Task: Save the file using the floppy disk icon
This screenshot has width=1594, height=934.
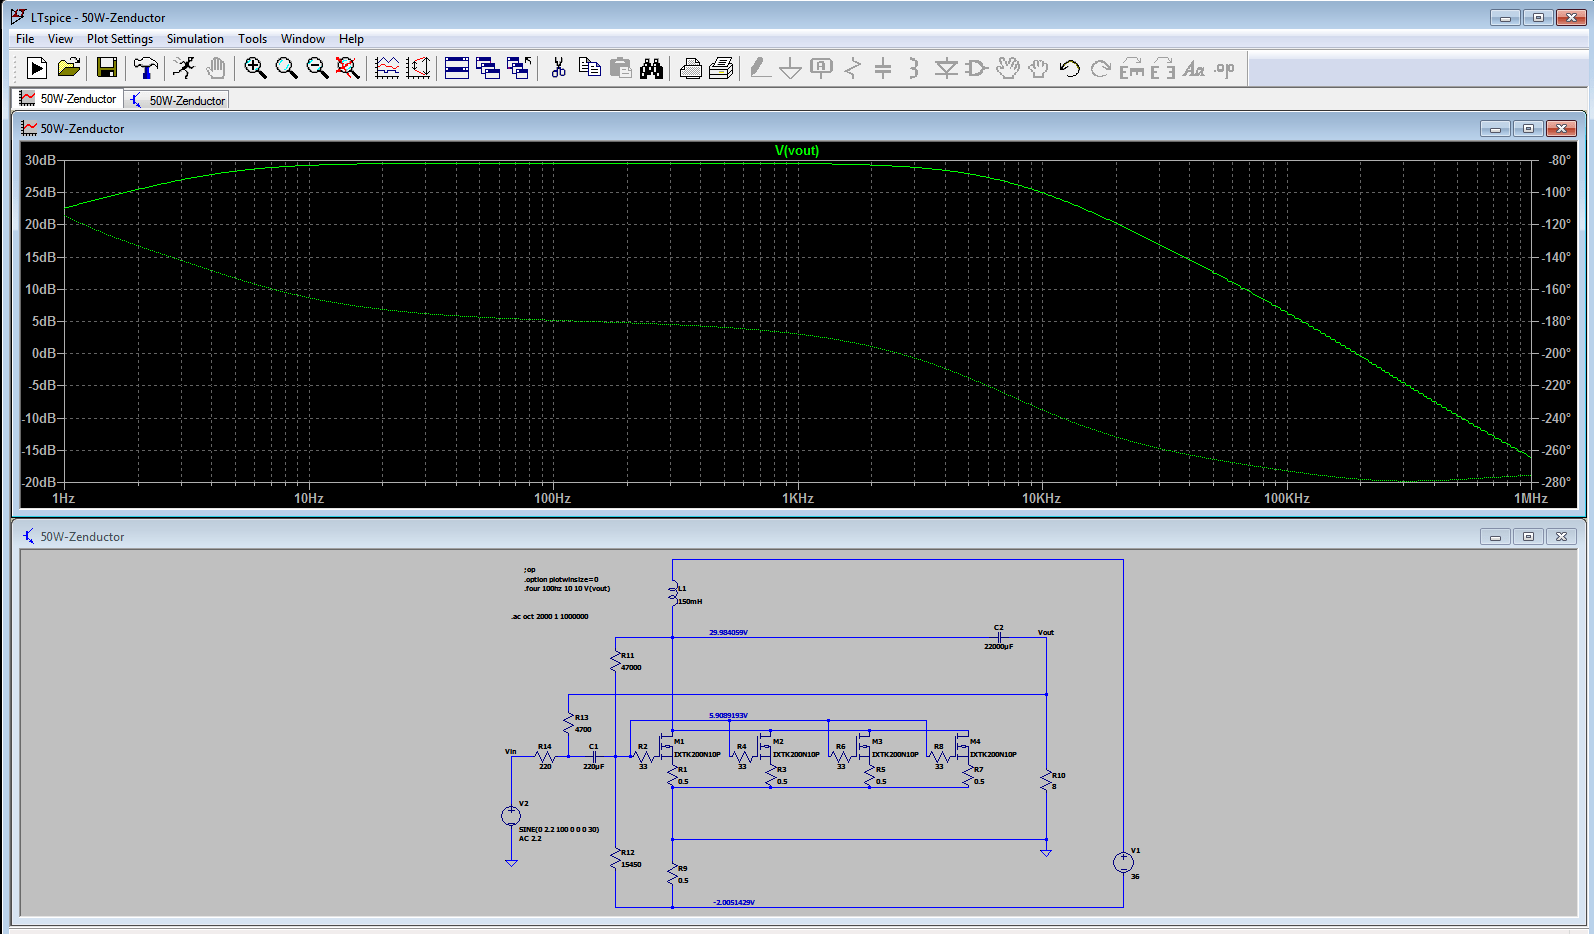Action: click(x=107, y=68)
